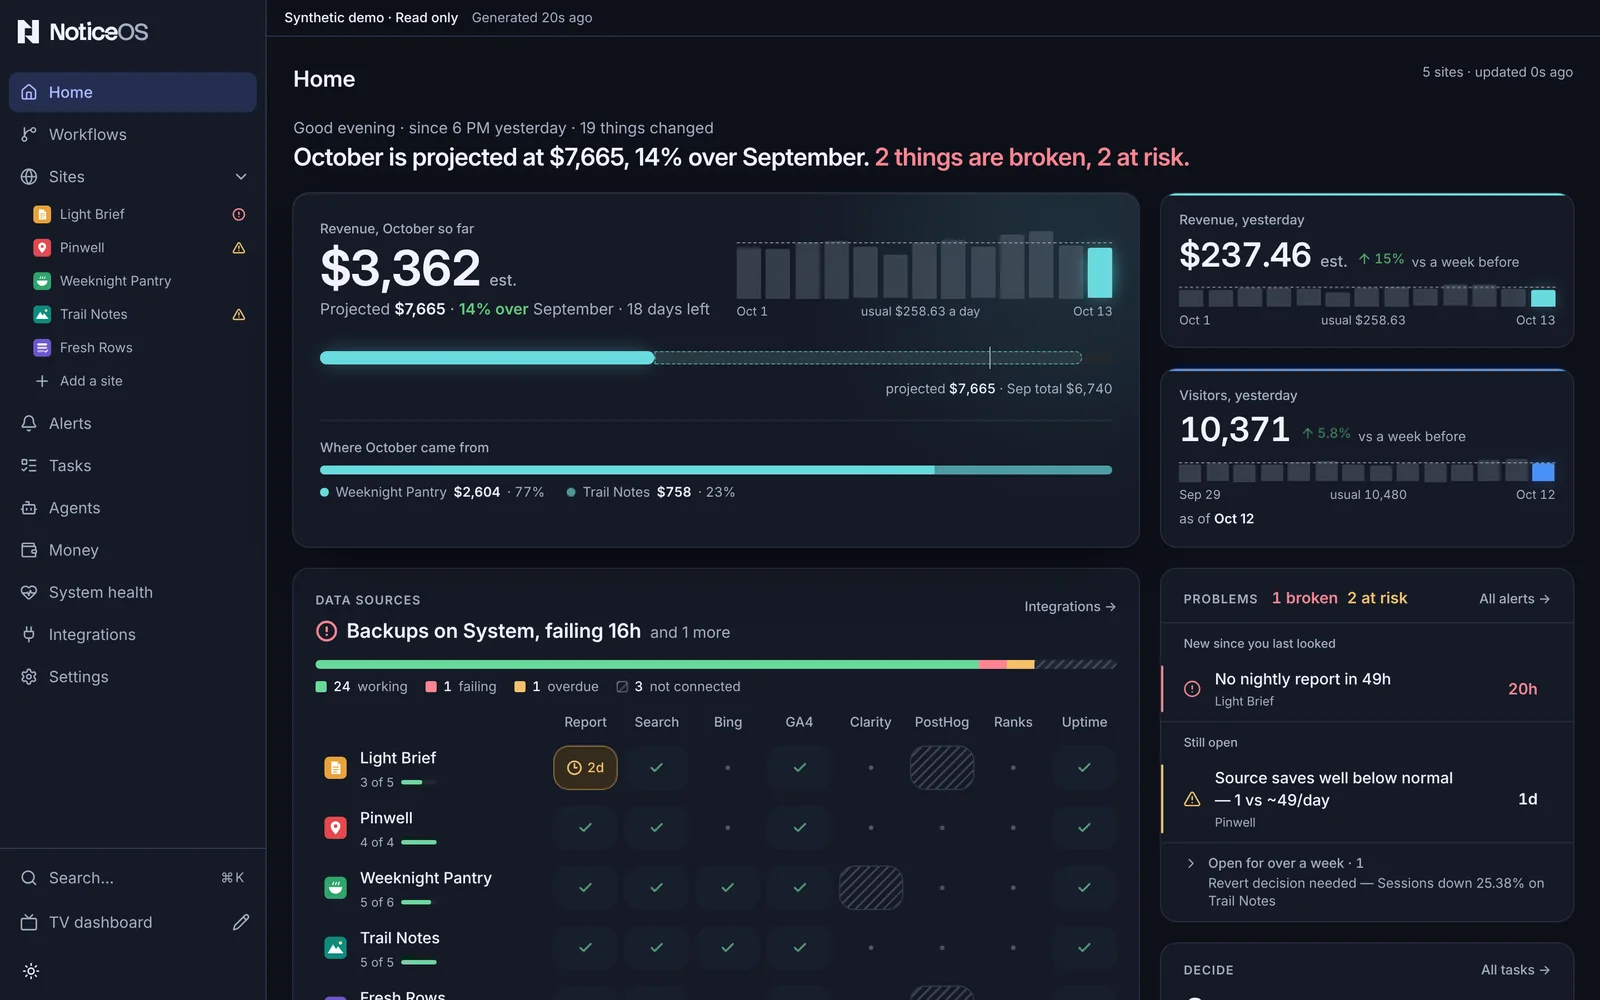Click the NoticeOS logo icon
Screen dimensions: 1600x1000
pyautogui.click(x=28, y=32)
